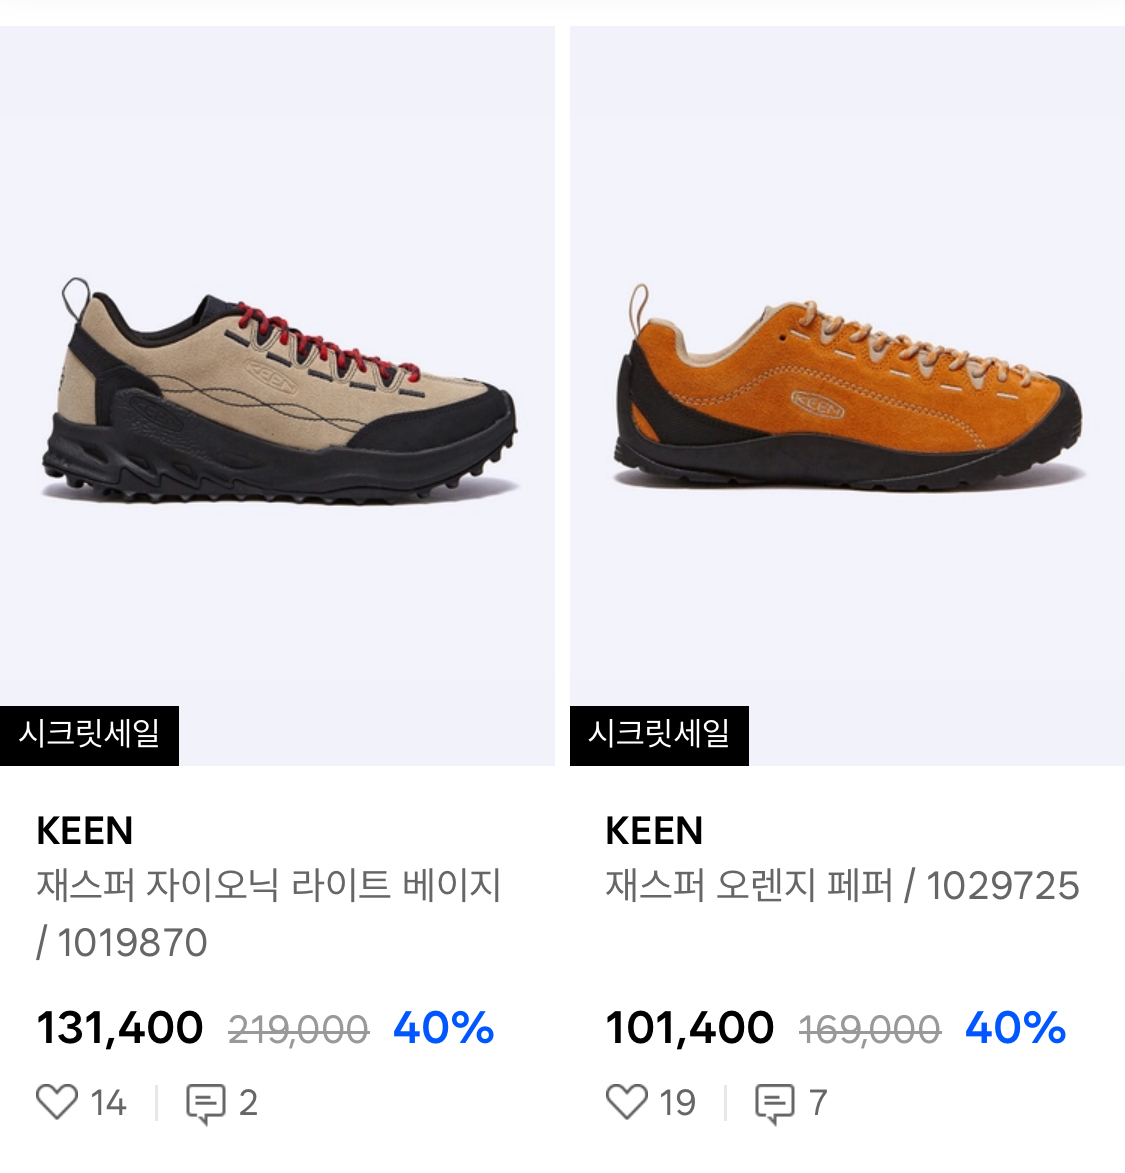
Task: Open KEEN brand link above the orange shoe
Action: tap(654, 831)
